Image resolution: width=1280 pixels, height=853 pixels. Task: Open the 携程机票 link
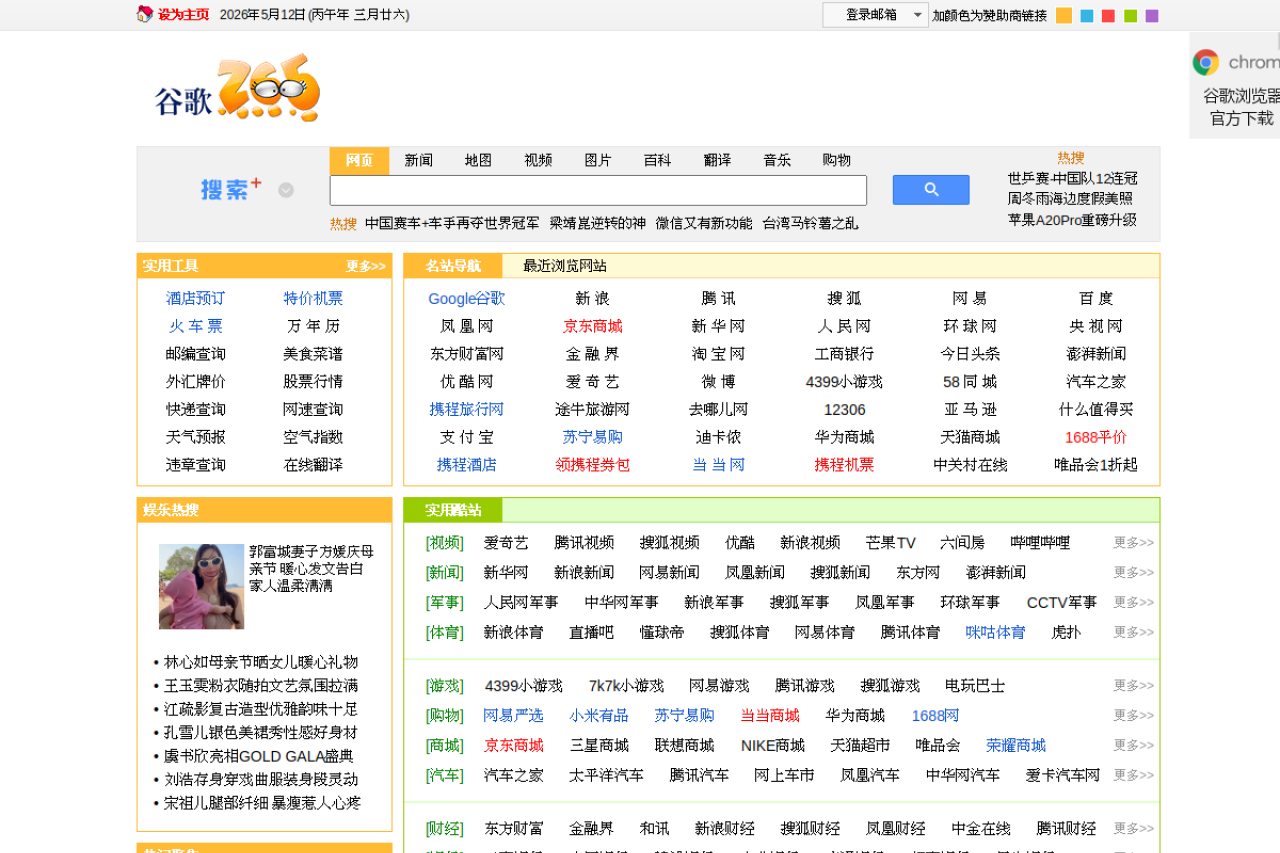[844, 465]
